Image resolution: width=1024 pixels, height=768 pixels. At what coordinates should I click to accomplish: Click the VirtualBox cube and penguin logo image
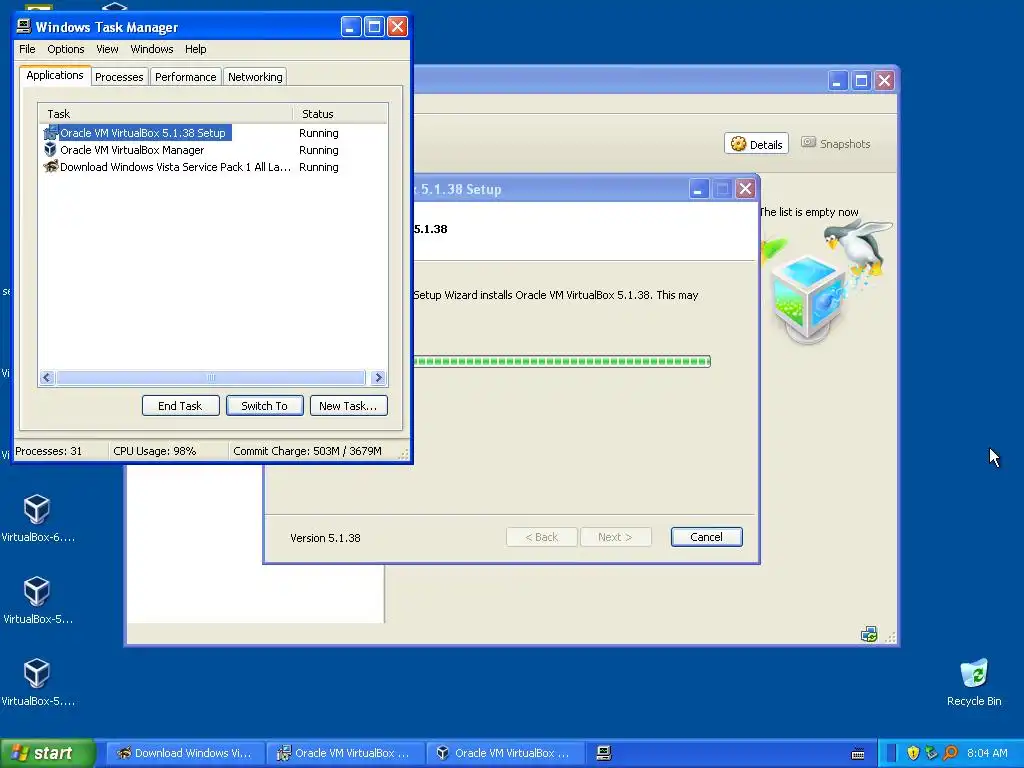(827, 281)
